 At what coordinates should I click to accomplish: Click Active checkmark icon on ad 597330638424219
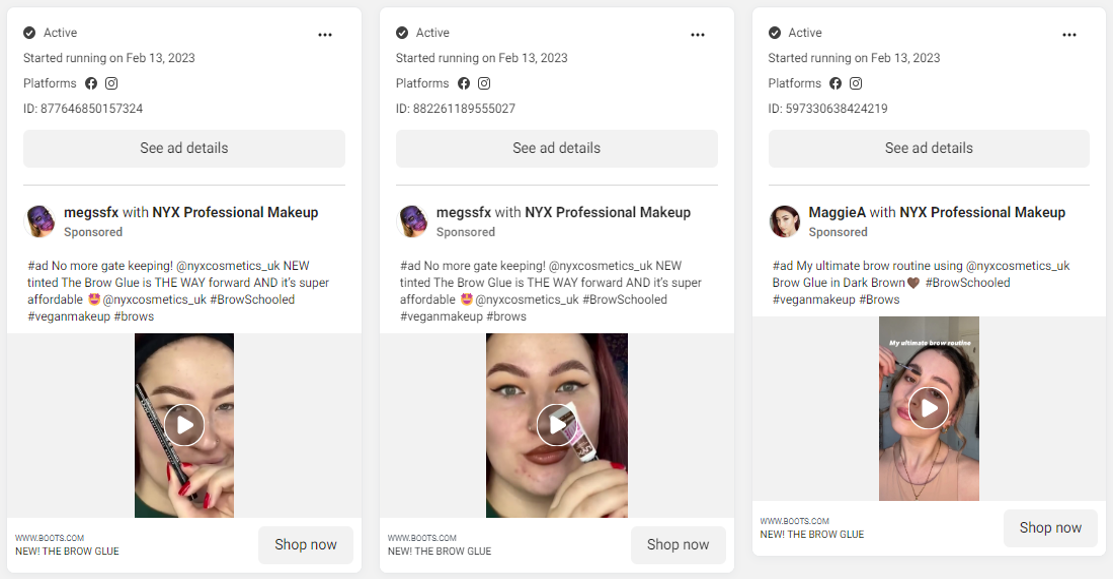[774, 33]
